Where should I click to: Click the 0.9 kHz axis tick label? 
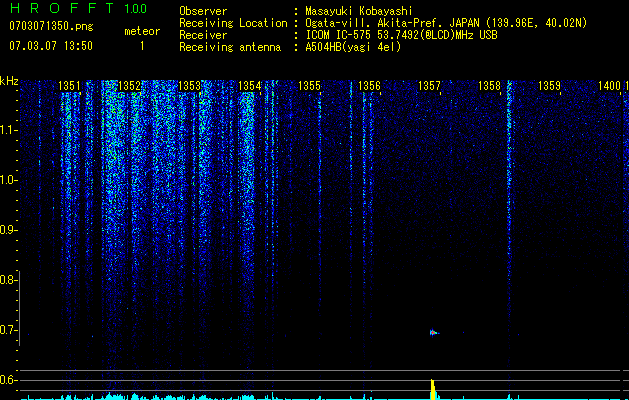coord(8,230)
